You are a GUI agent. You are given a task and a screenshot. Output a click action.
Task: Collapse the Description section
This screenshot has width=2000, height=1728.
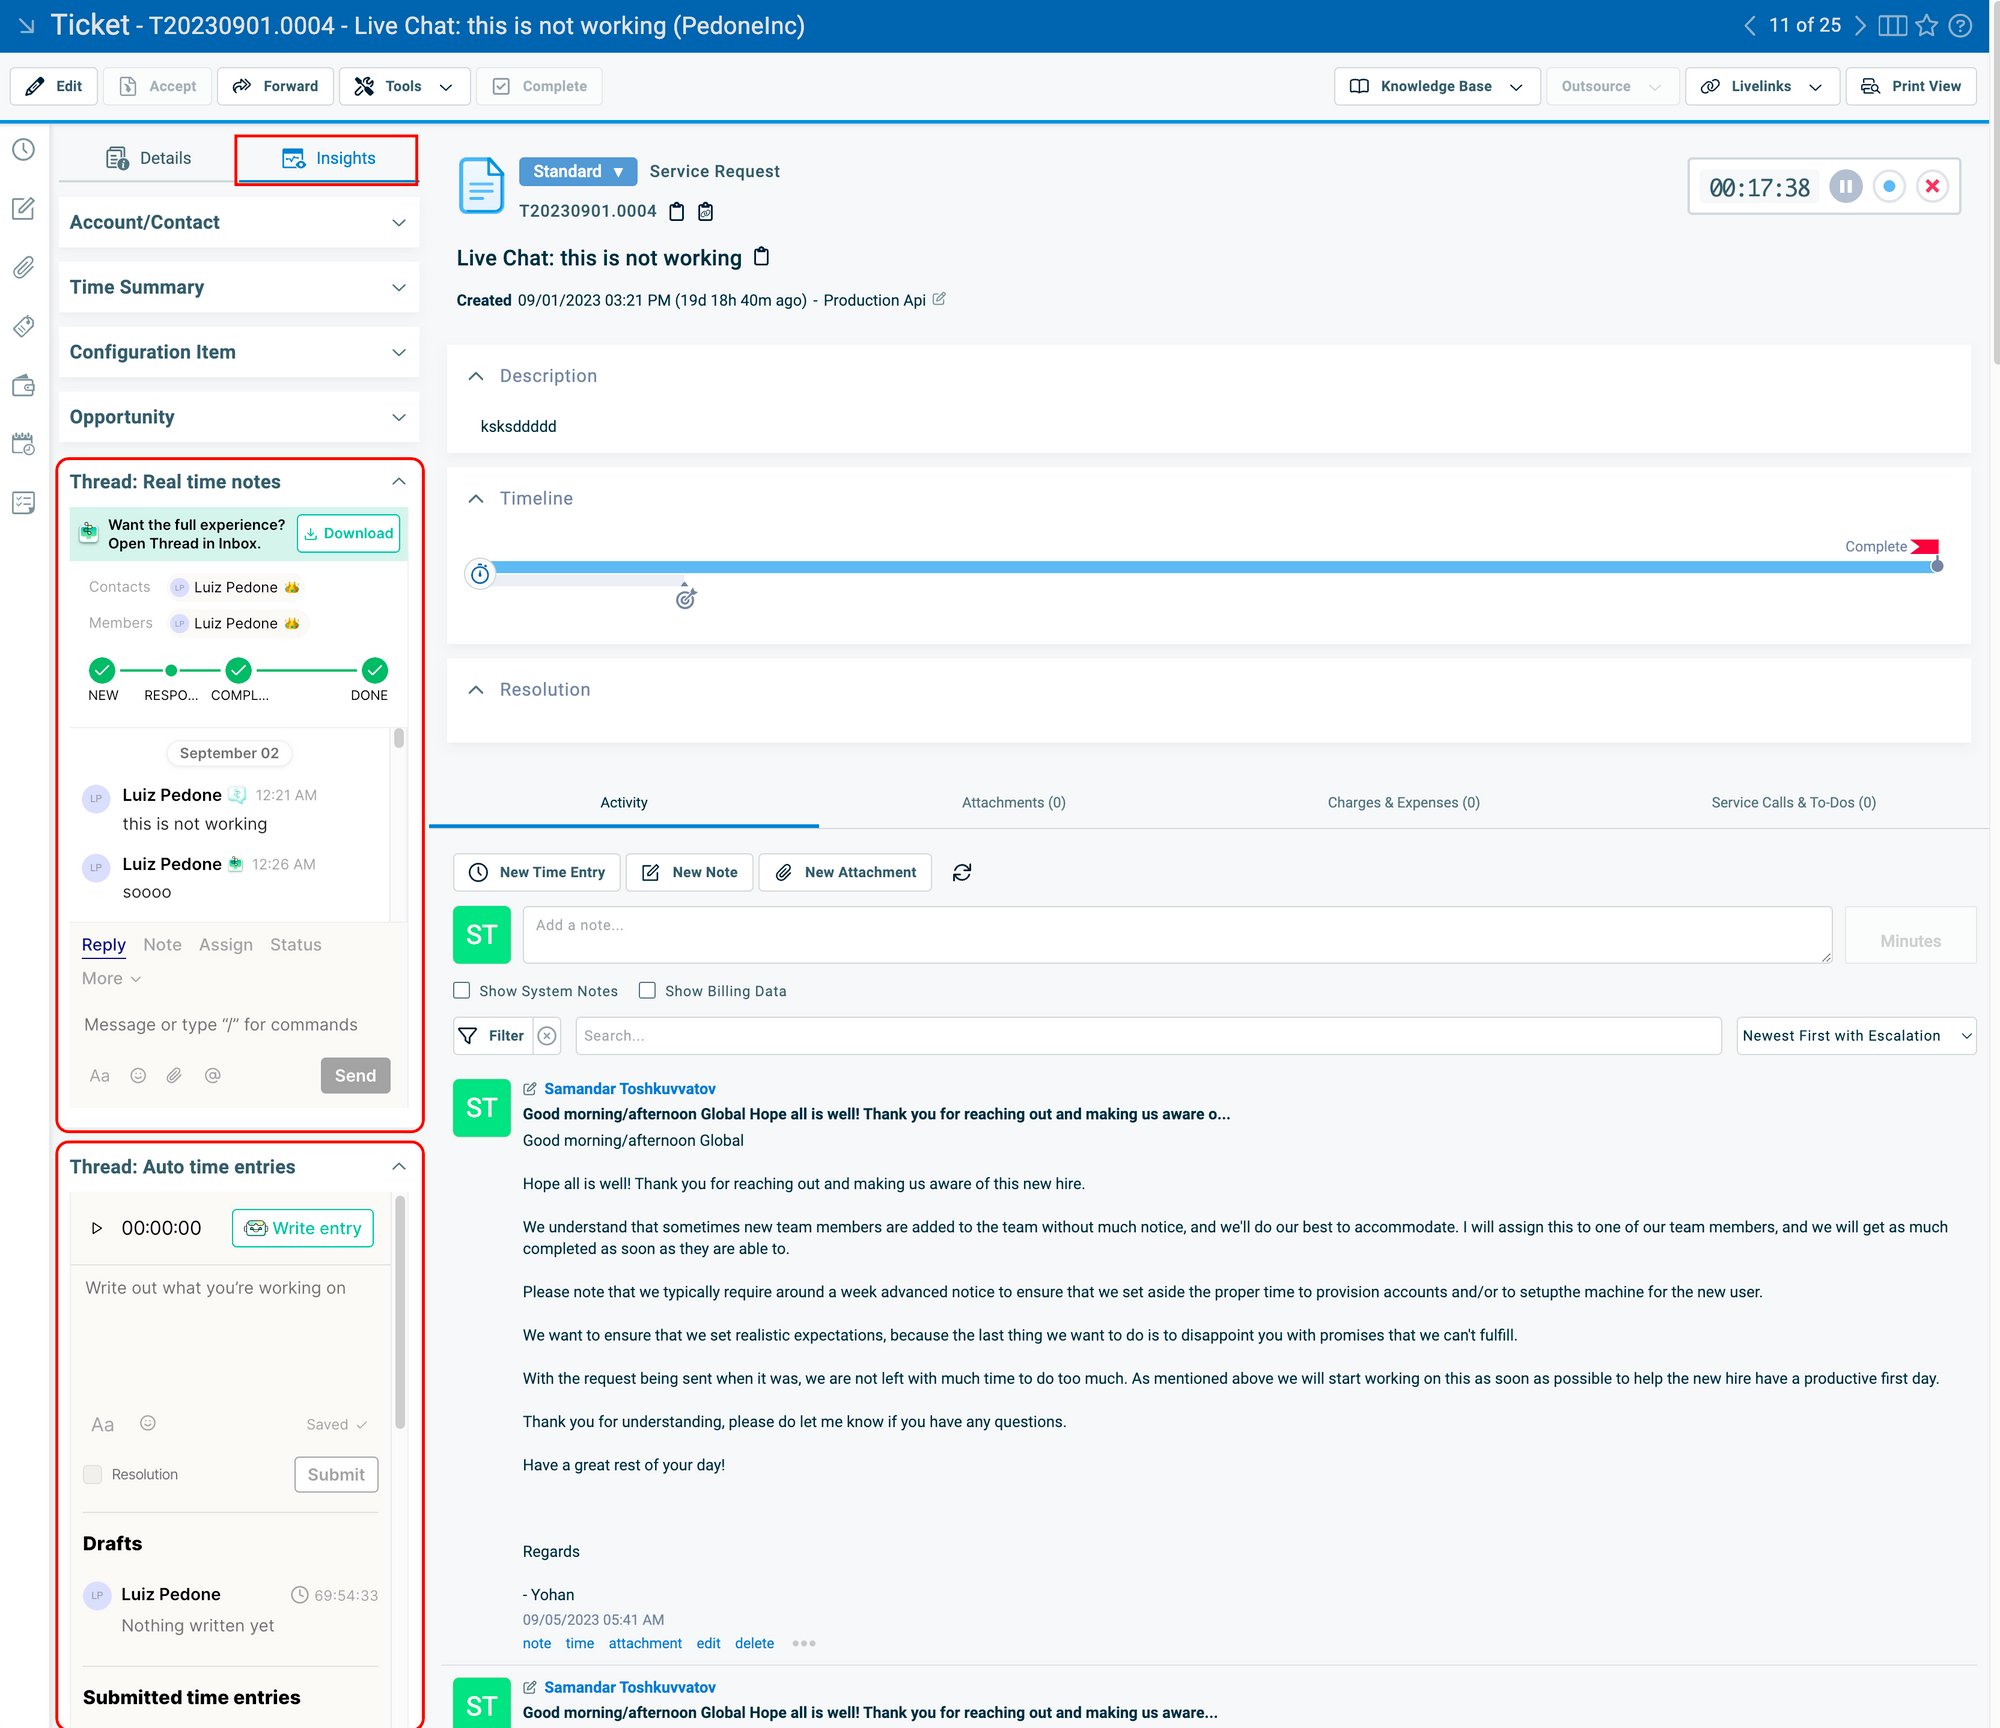click(477, 376)
